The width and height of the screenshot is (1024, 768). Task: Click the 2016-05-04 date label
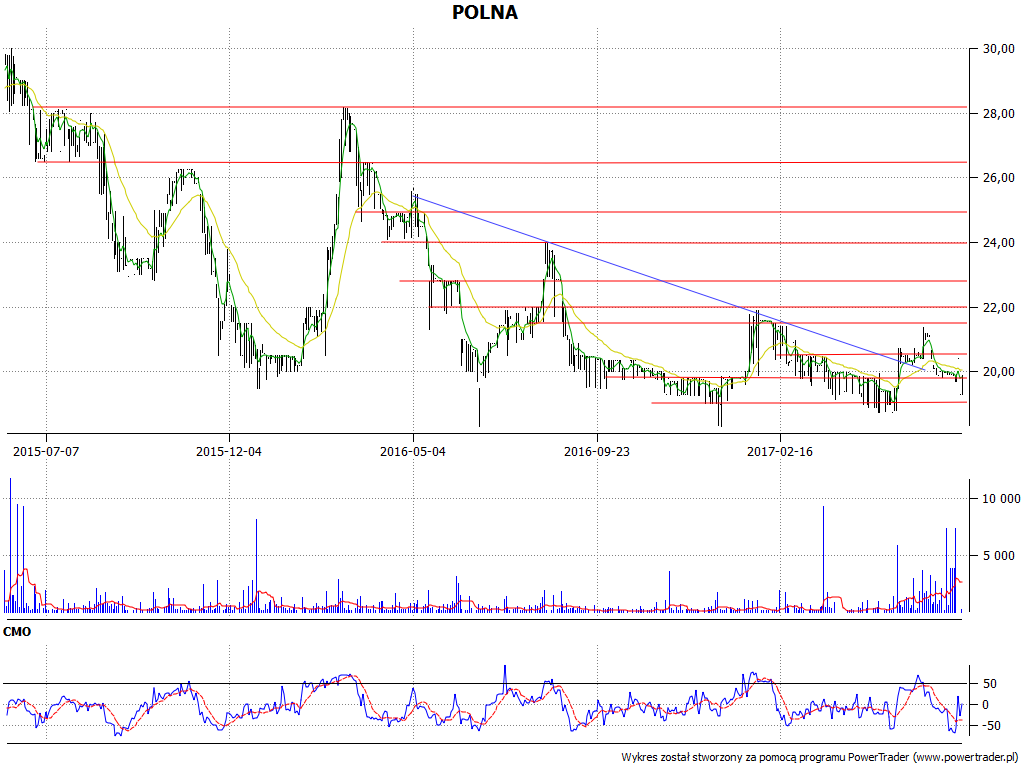point(413,451)
